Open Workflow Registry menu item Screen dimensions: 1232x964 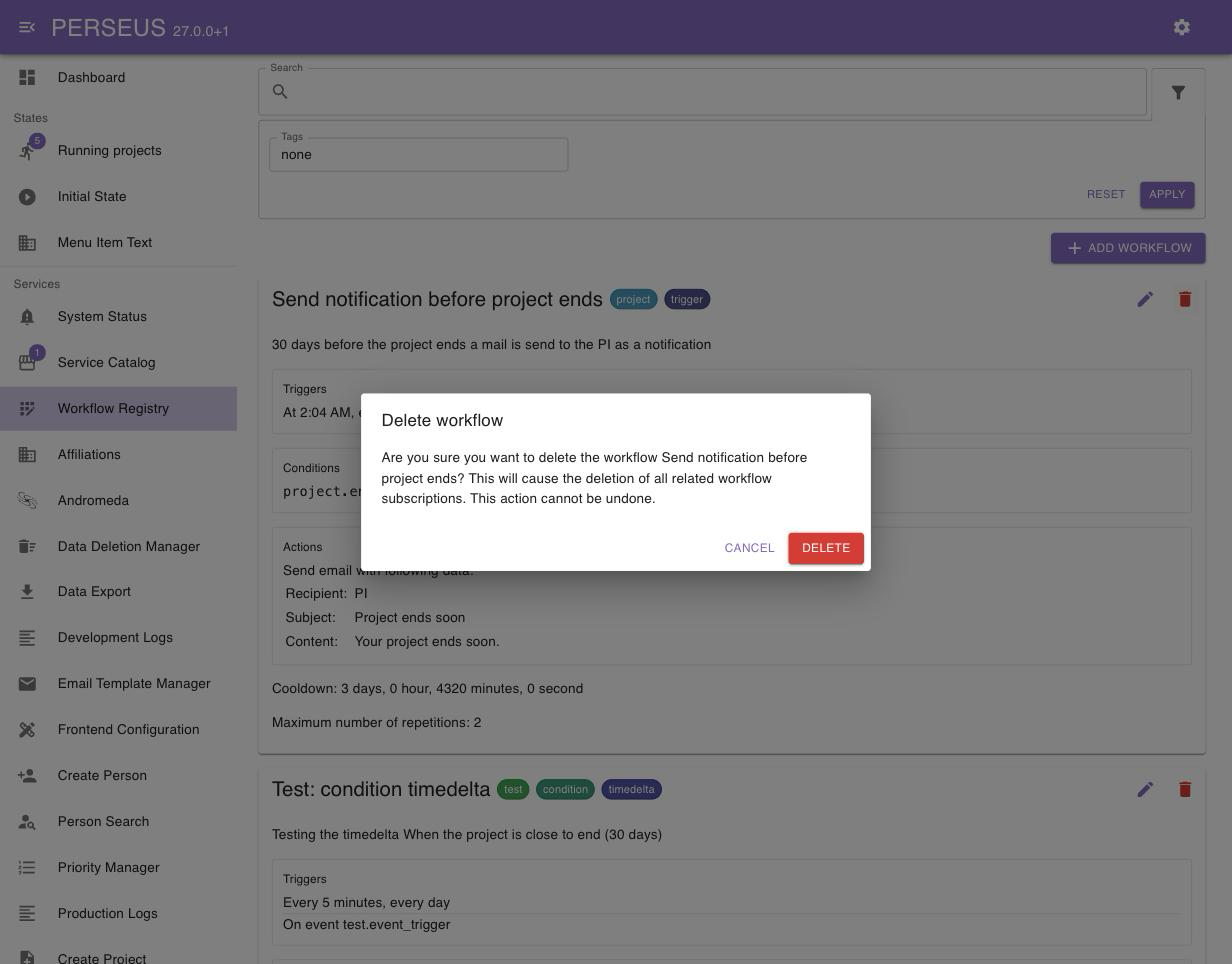point(118,409)
